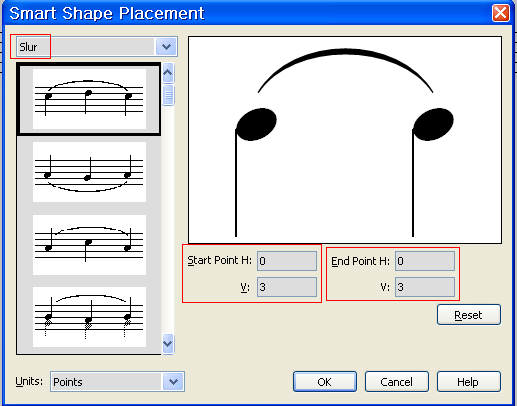
Task: Grab the placement list scrollbar thumb
Action: point(168,95)
